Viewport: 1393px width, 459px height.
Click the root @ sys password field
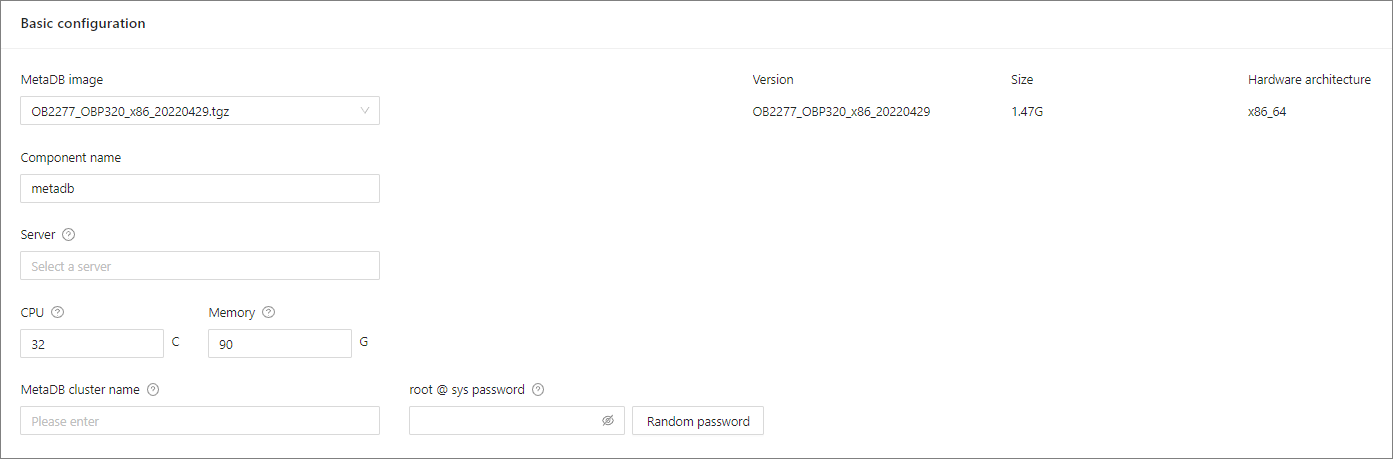pos(505,421)
